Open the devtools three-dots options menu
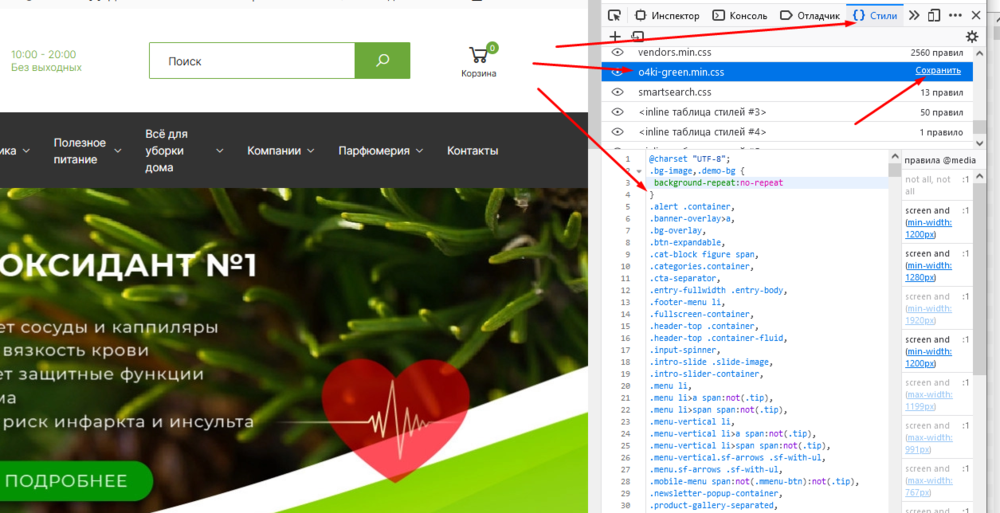1000x513 pixels. point(955,15)
